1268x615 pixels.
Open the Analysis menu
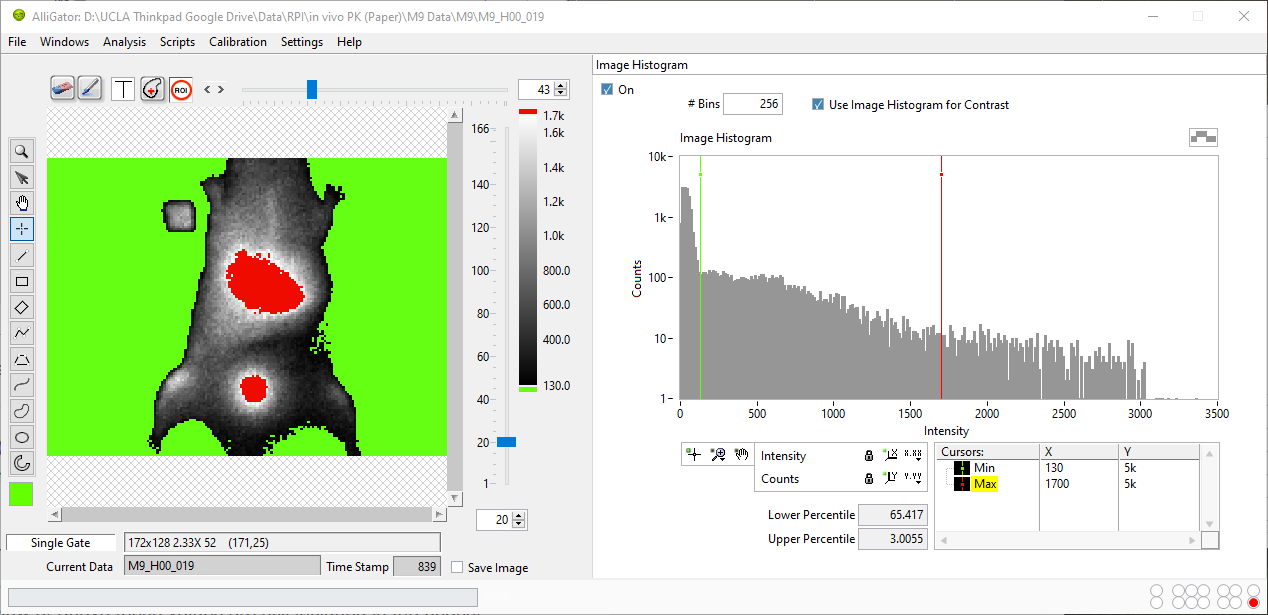coord(124,42)
